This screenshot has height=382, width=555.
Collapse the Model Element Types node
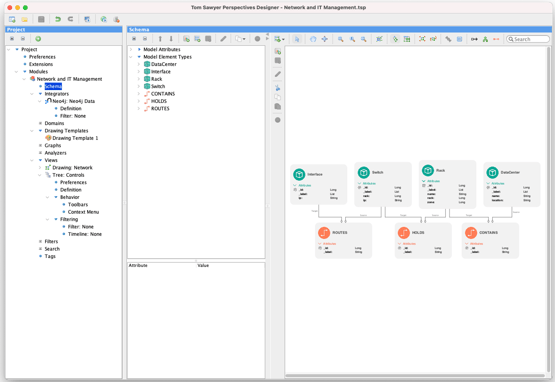(131, 57)
